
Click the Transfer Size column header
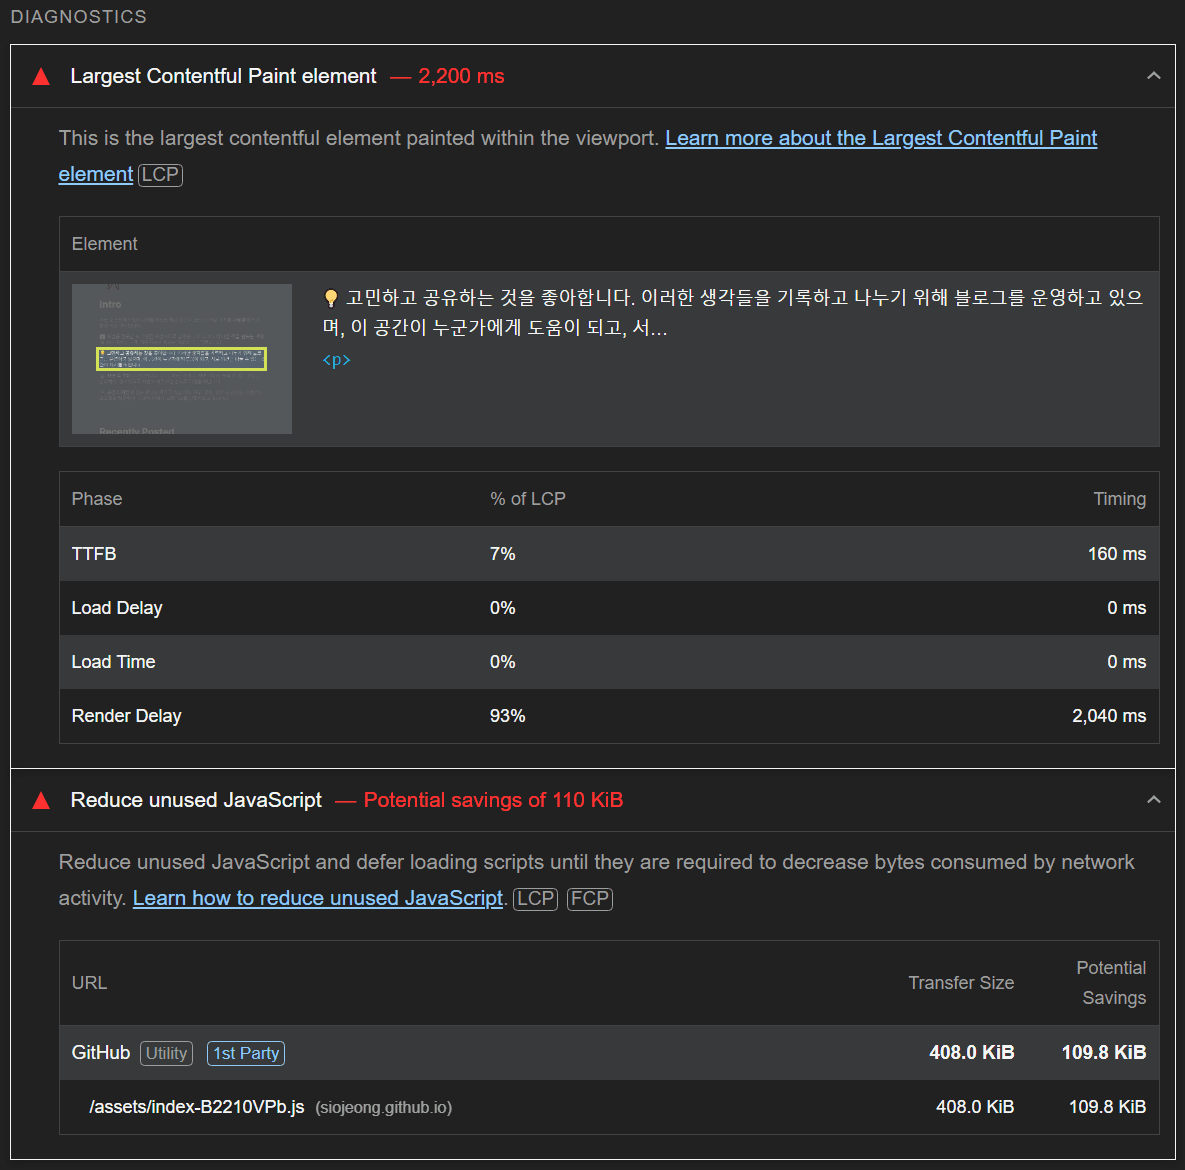(960, 983)
